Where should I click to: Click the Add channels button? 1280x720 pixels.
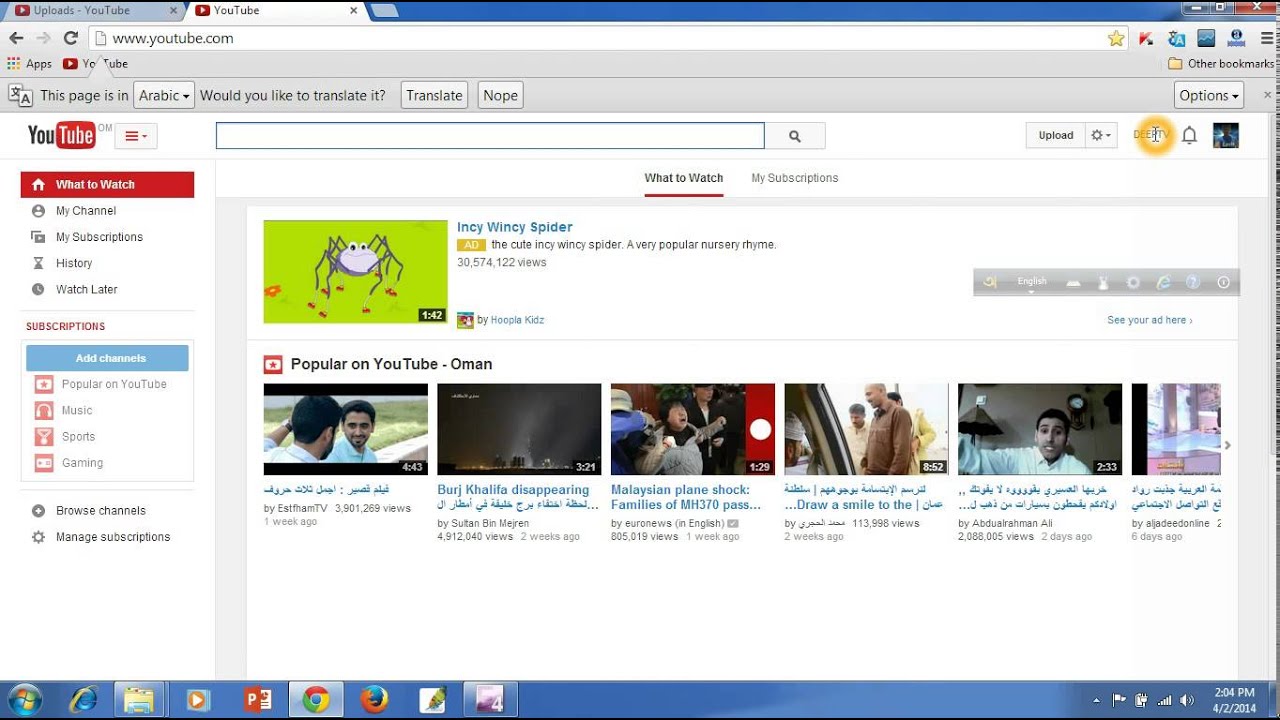click(x=107, y=358)
